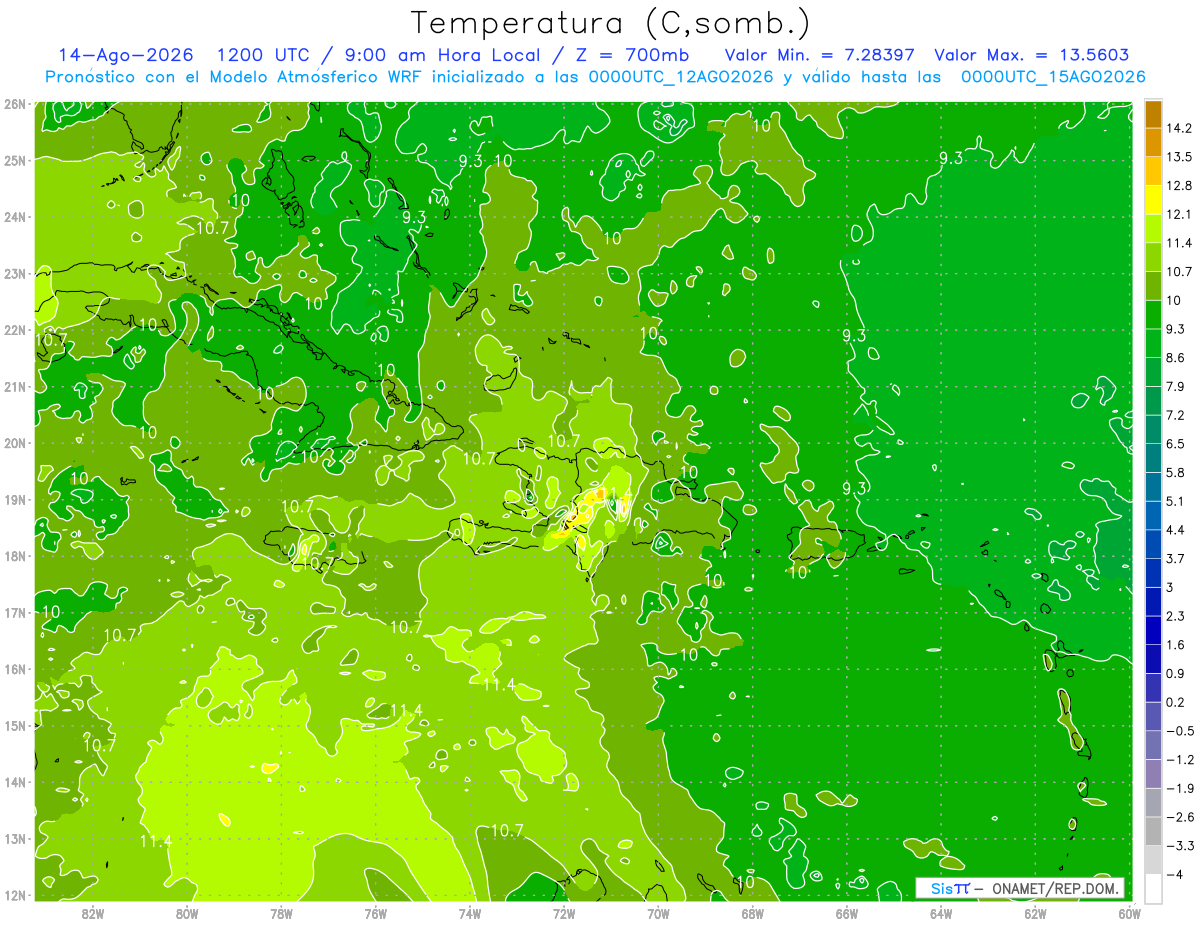Click the 6.5 colorbar label
Image resolution: width=1200 pixels, height=927 pixels.
[x=1175, y=444]
